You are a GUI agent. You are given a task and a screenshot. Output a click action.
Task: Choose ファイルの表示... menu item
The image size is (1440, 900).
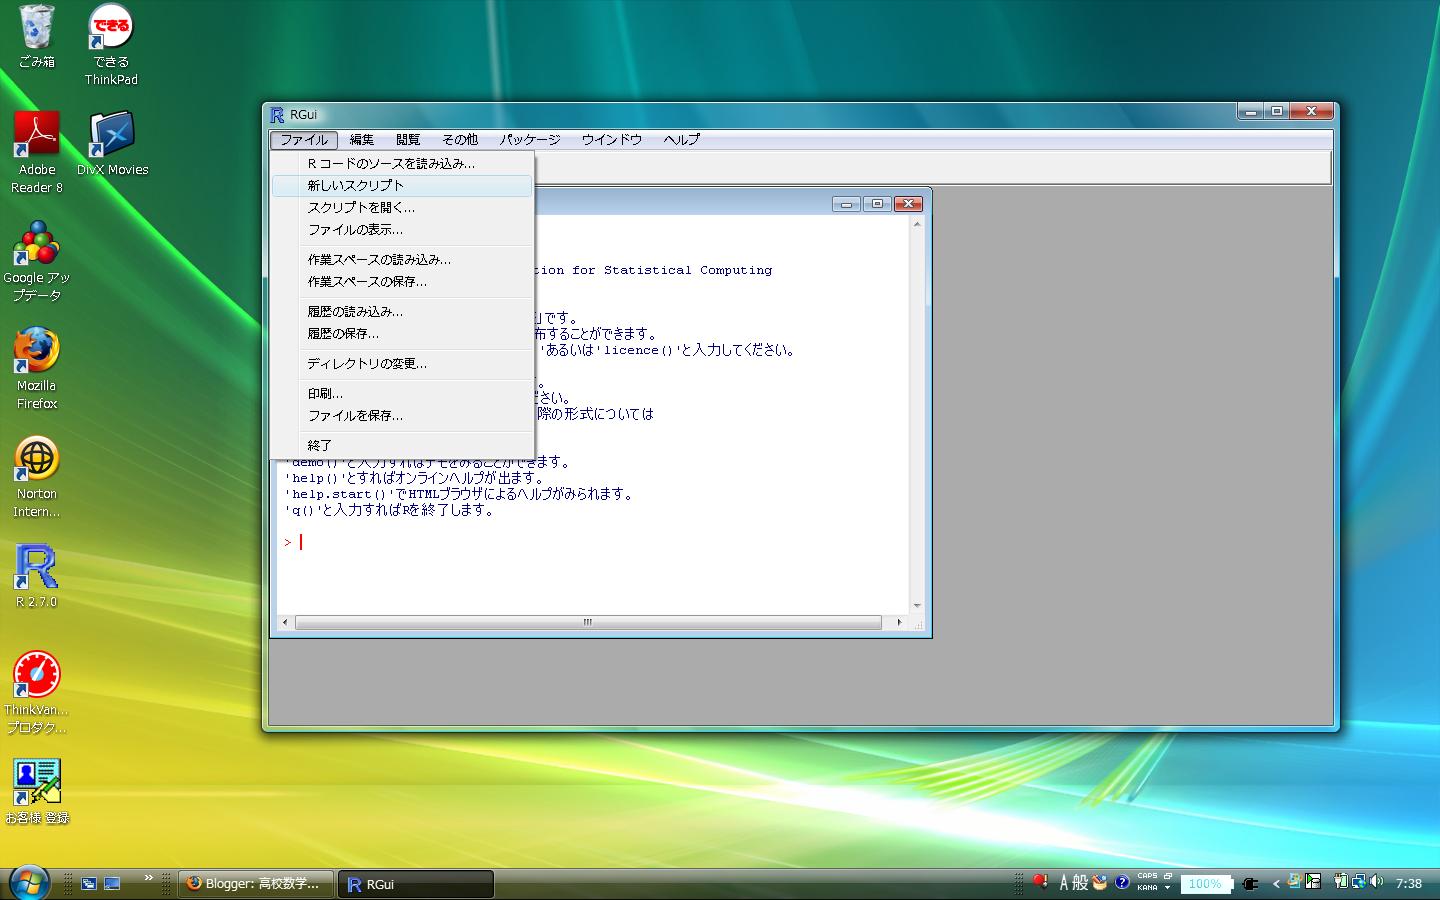pyautogui.click(x=402, y=229)
